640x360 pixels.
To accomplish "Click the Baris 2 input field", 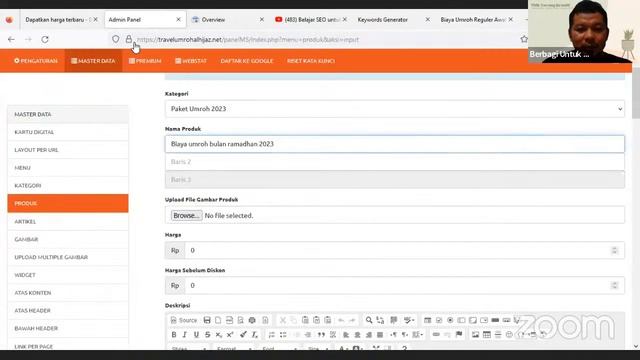I will [395, 162].
